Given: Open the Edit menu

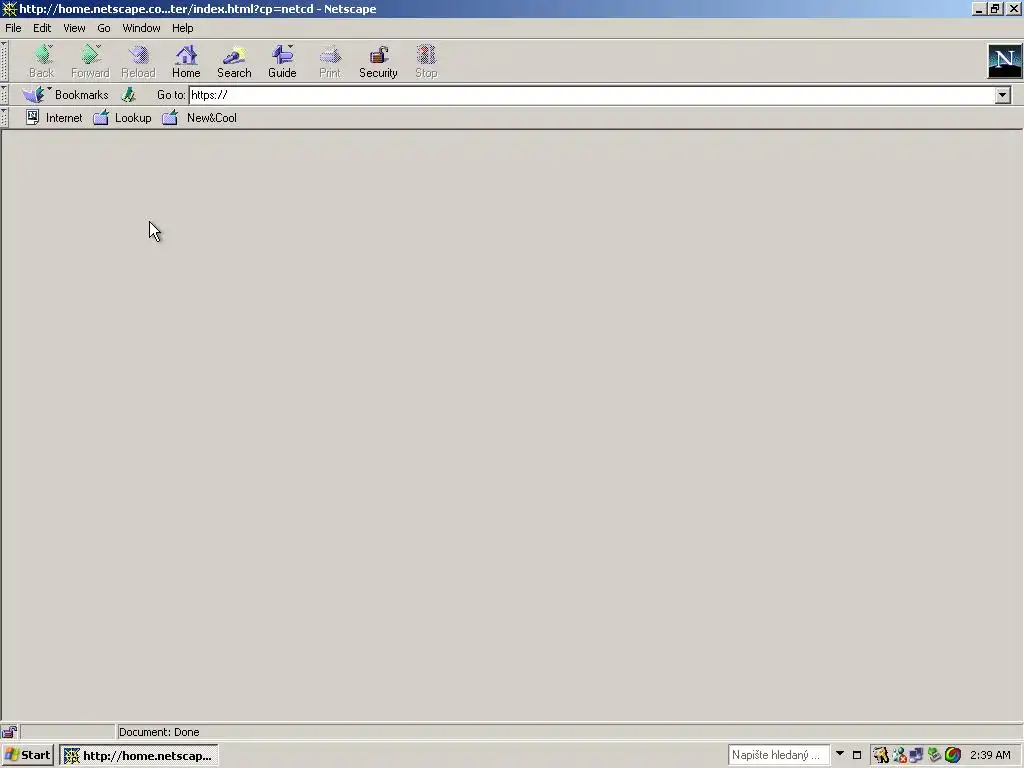Looking at the screenshot, I should pyautogui.click(x=42, y=28).
